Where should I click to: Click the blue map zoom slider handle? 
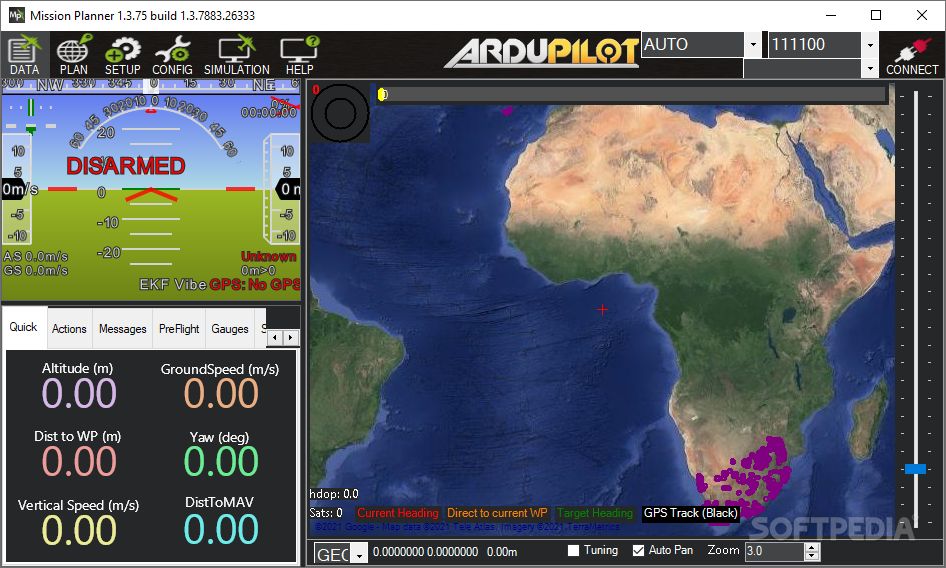pyautogui.click(x=915, y=469)
